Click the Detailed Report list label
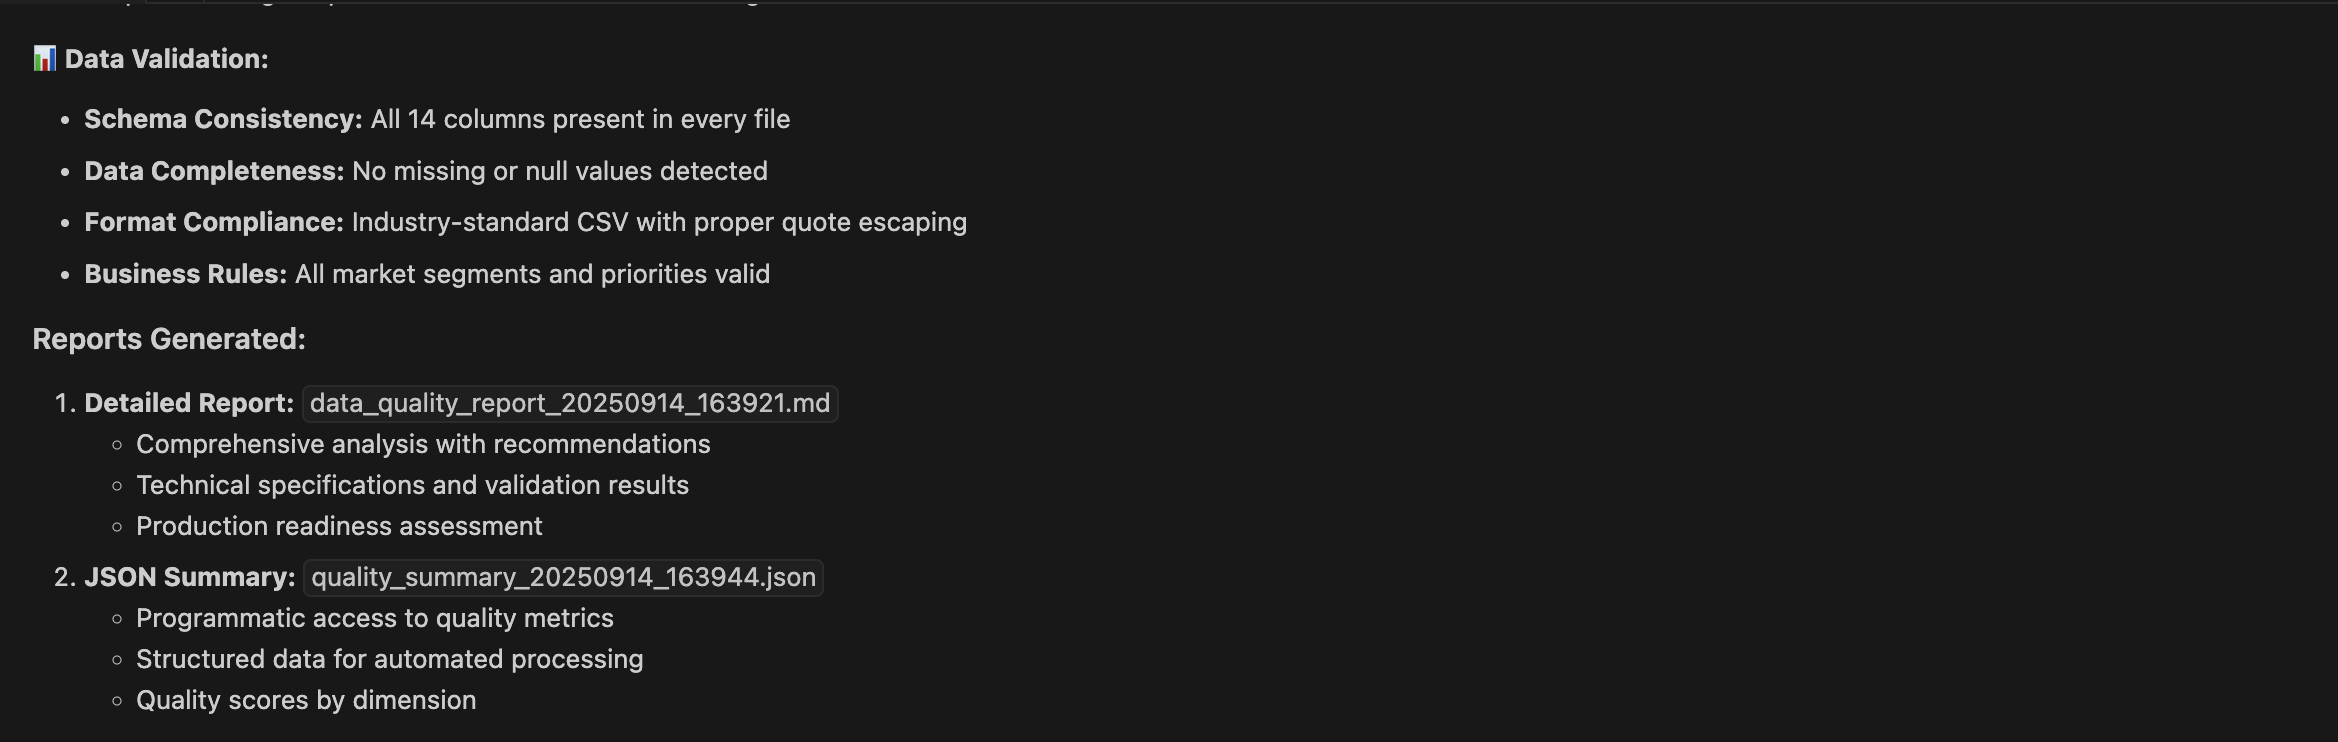The width and height of the screenshot is (2338, 742). pos(189,403)
